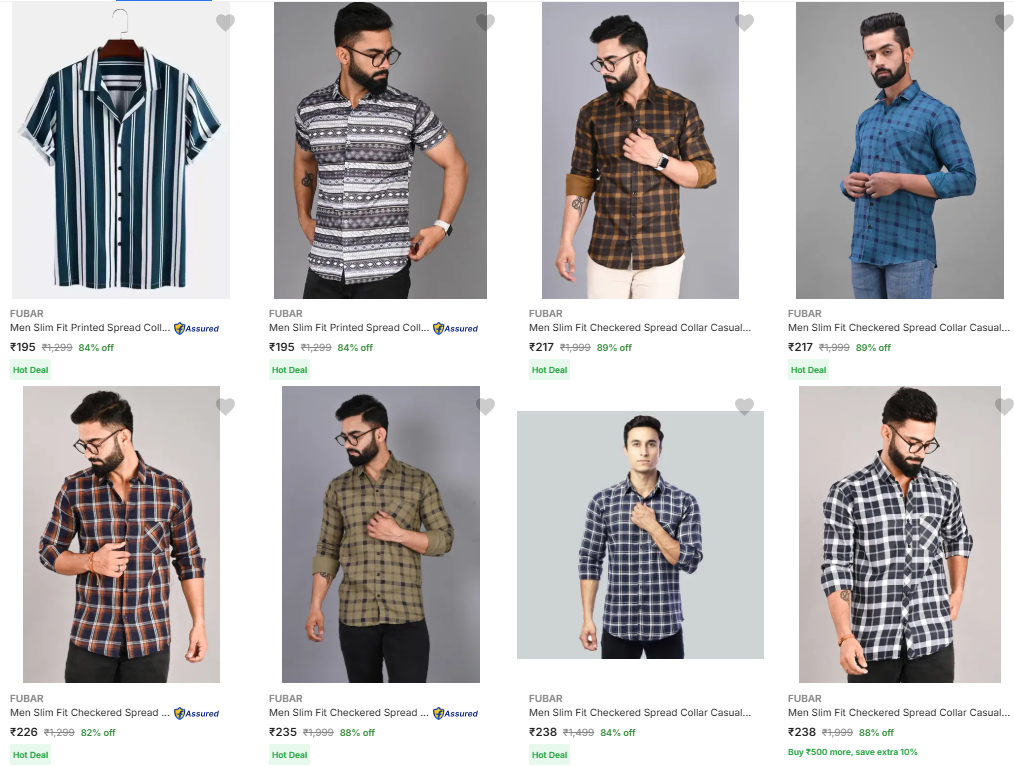The height and width of the screenshot is (766, 1014).
Task: Tap heart icon on blue checkered shirt
Action: (1003, 22)
